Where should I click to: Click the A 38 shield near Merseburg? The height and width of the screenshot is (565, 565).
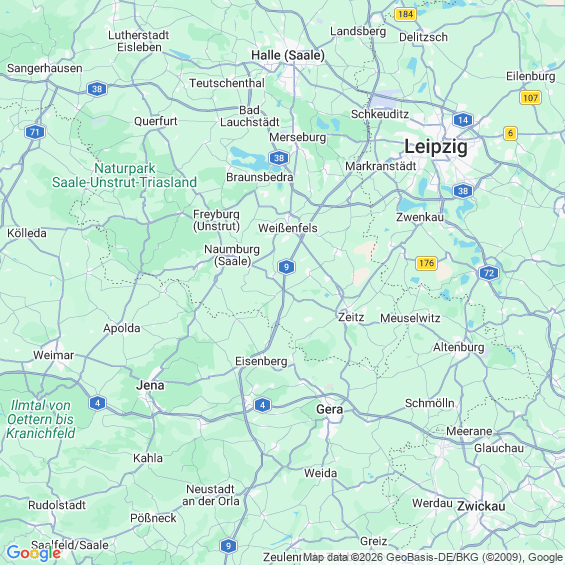coord(279,158)
